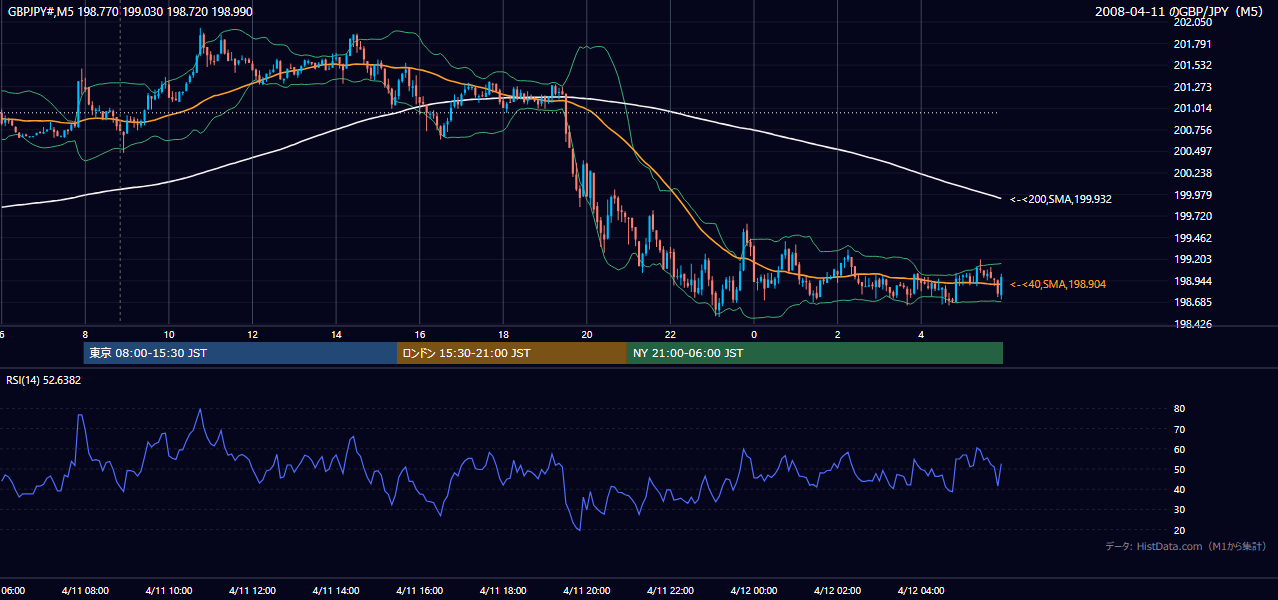The image size is (1278, 600).
Task: Click RSI scale value 80
Action: tap(1179, 409)
